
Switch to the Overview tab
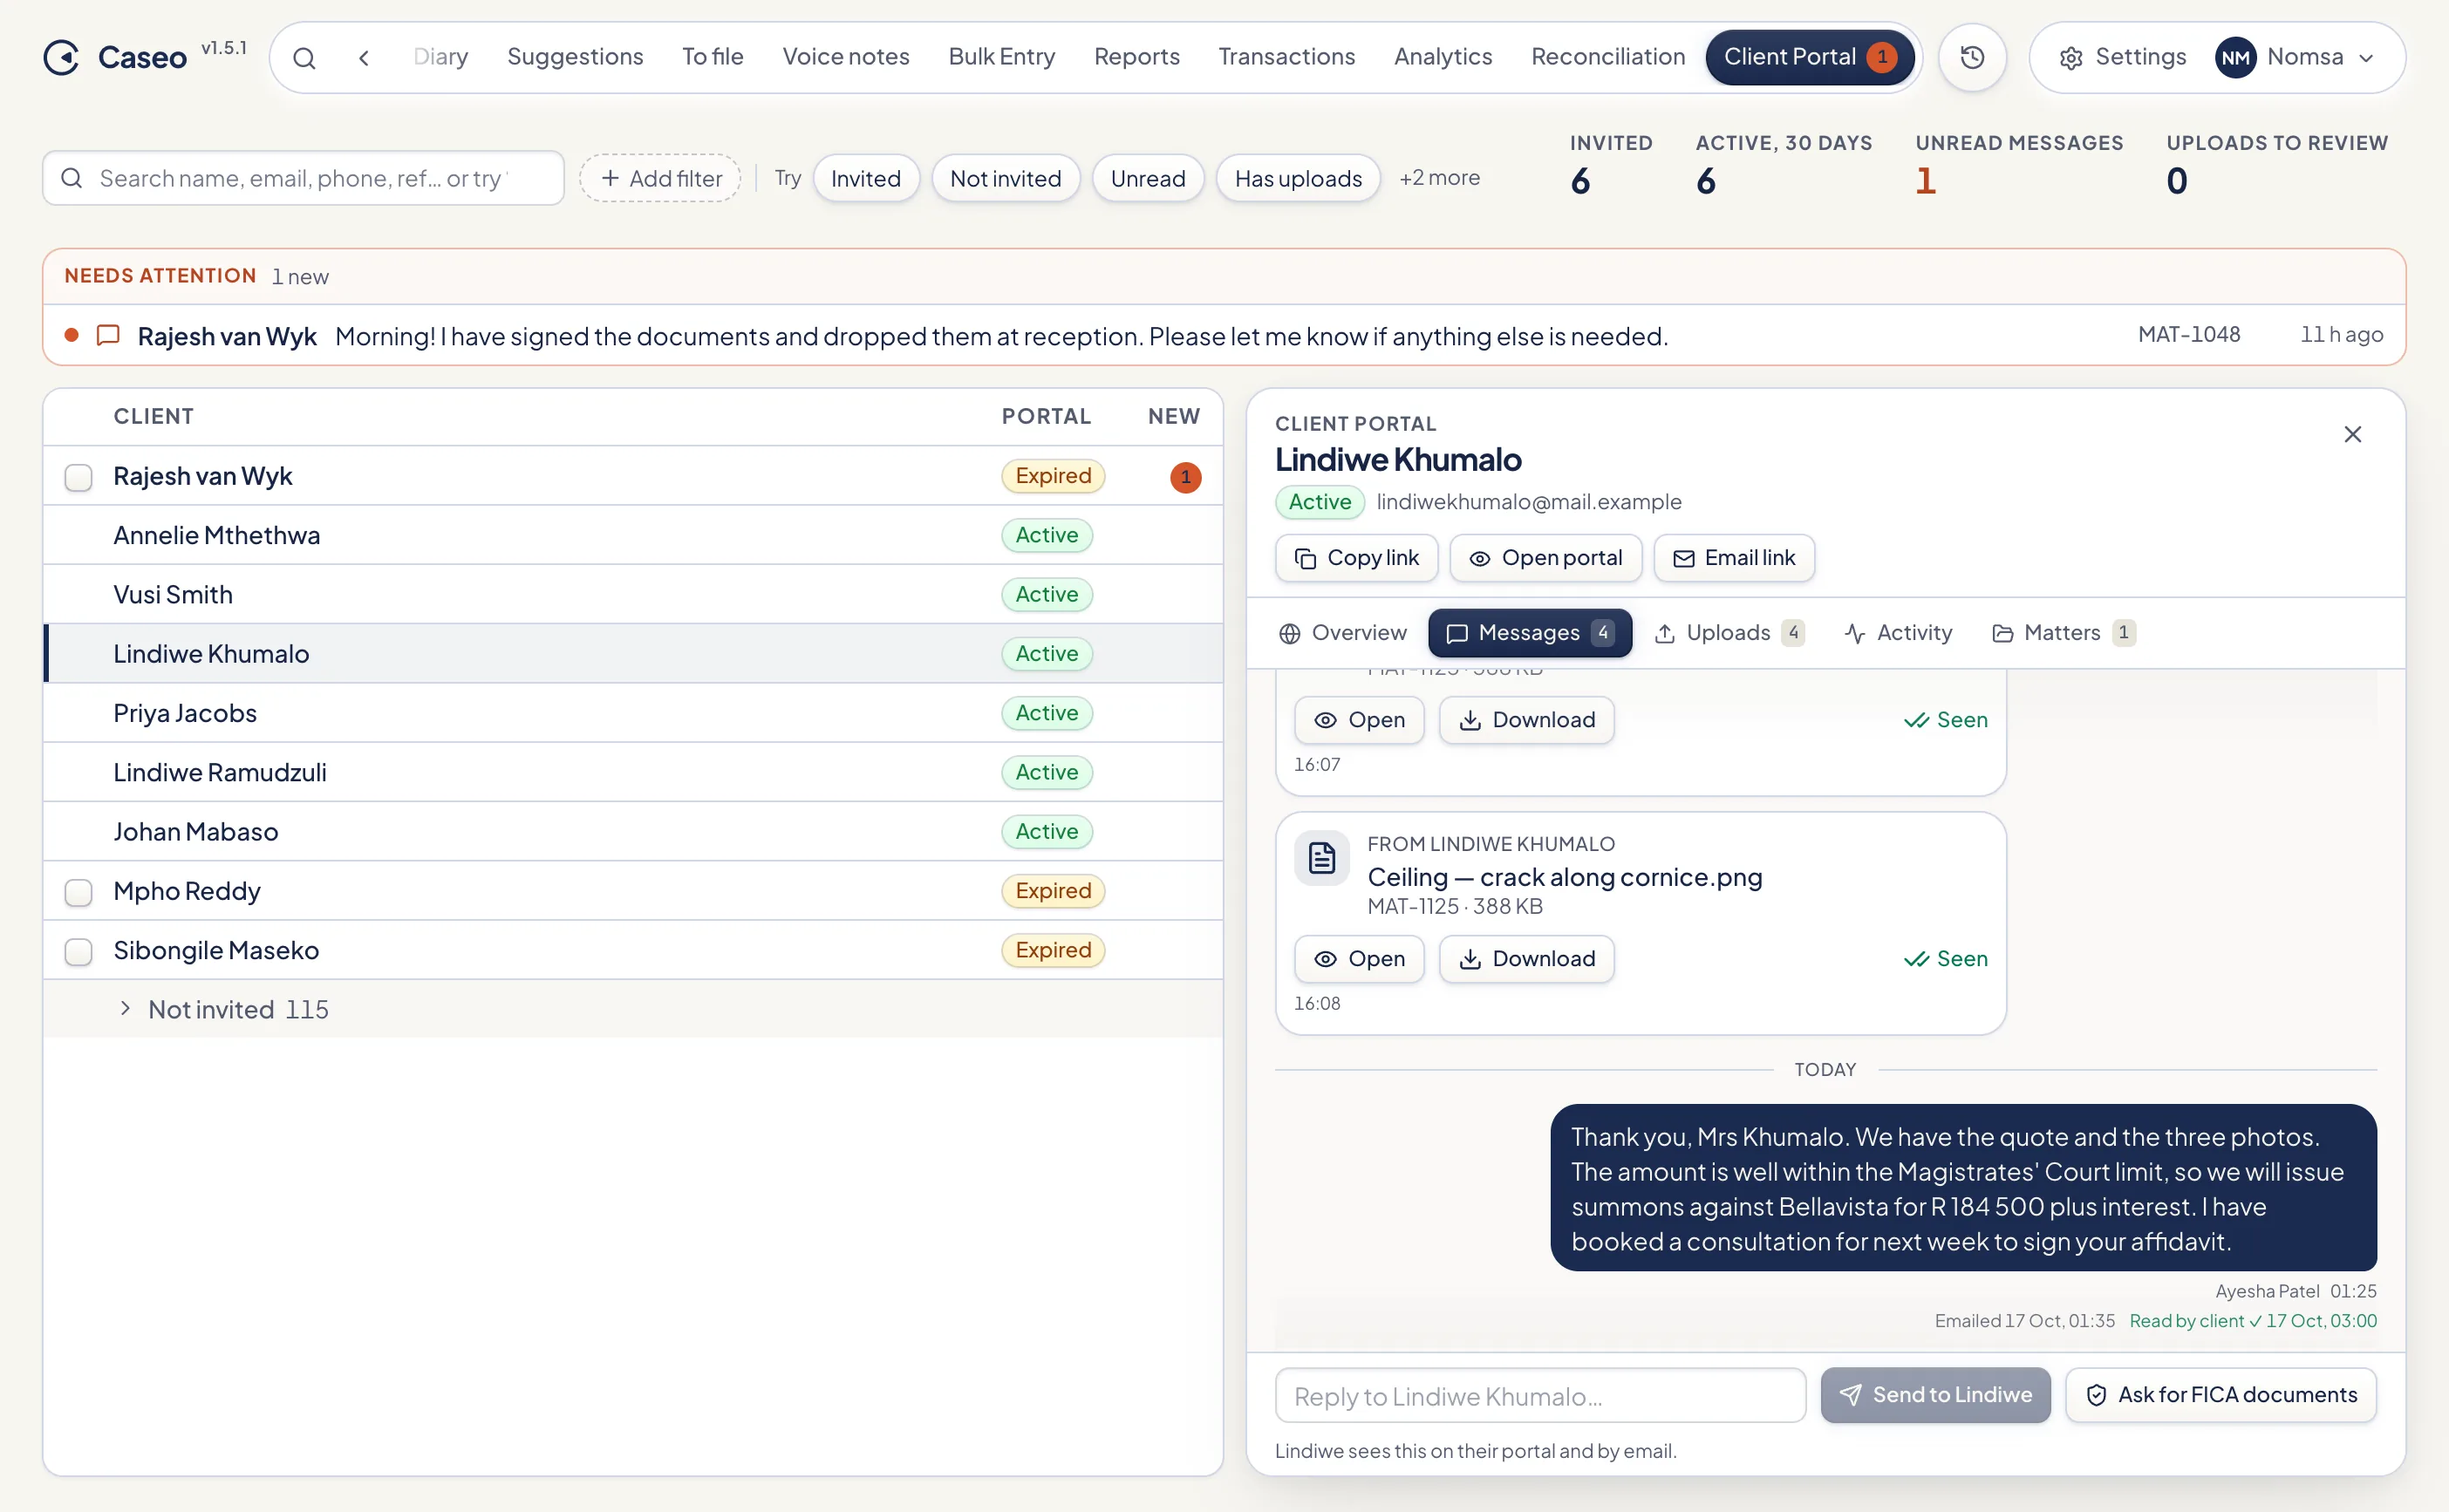1342,632
